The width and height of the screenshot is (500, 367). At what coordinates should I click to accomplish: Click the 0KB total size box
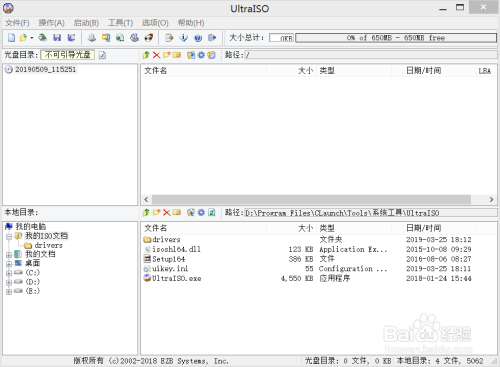281,38
